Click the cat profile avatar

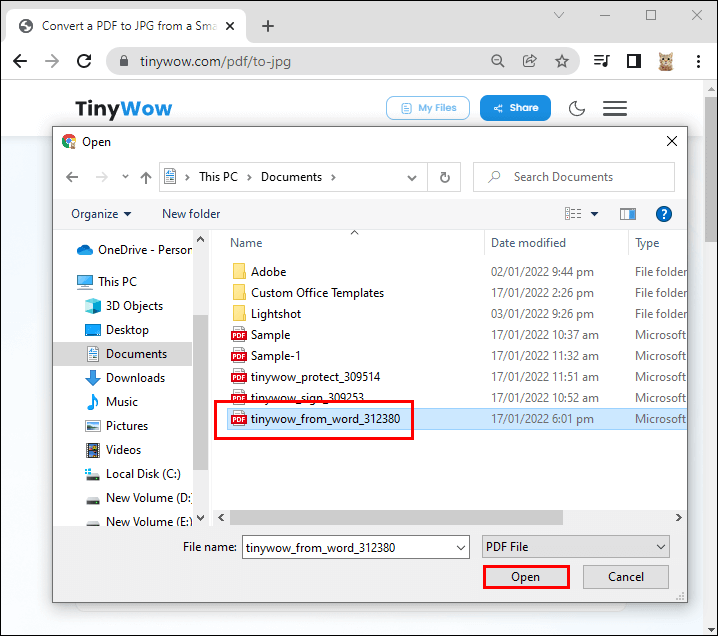point(666,61)
